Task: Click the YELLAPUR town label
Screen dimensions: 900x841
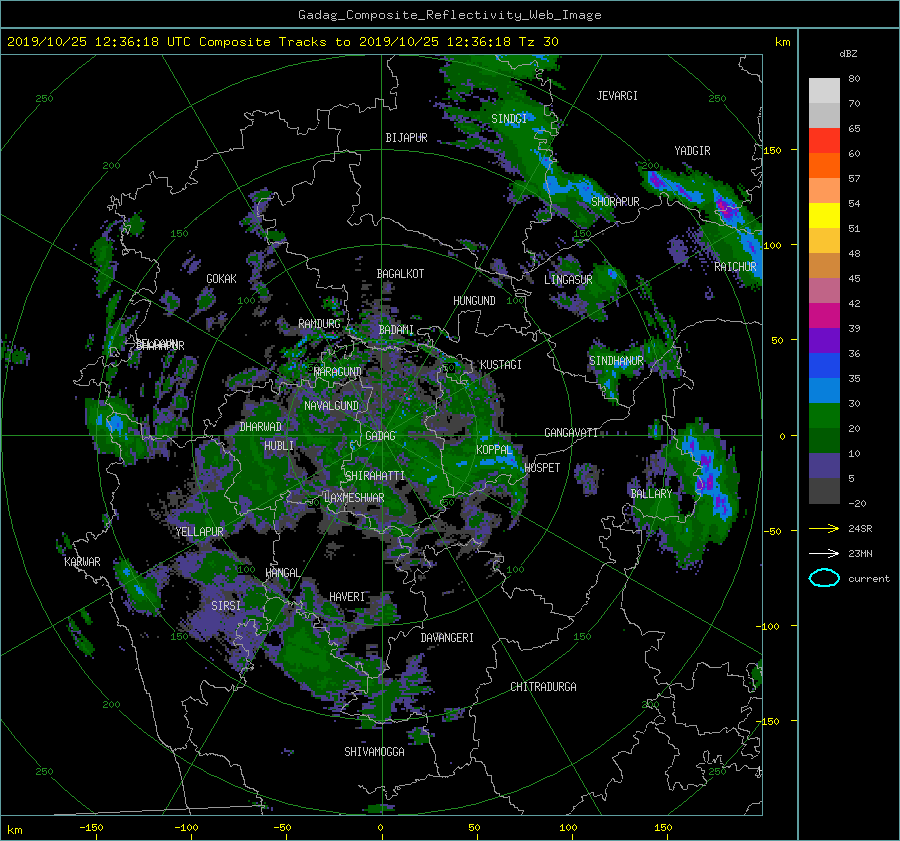Action: 199,532
